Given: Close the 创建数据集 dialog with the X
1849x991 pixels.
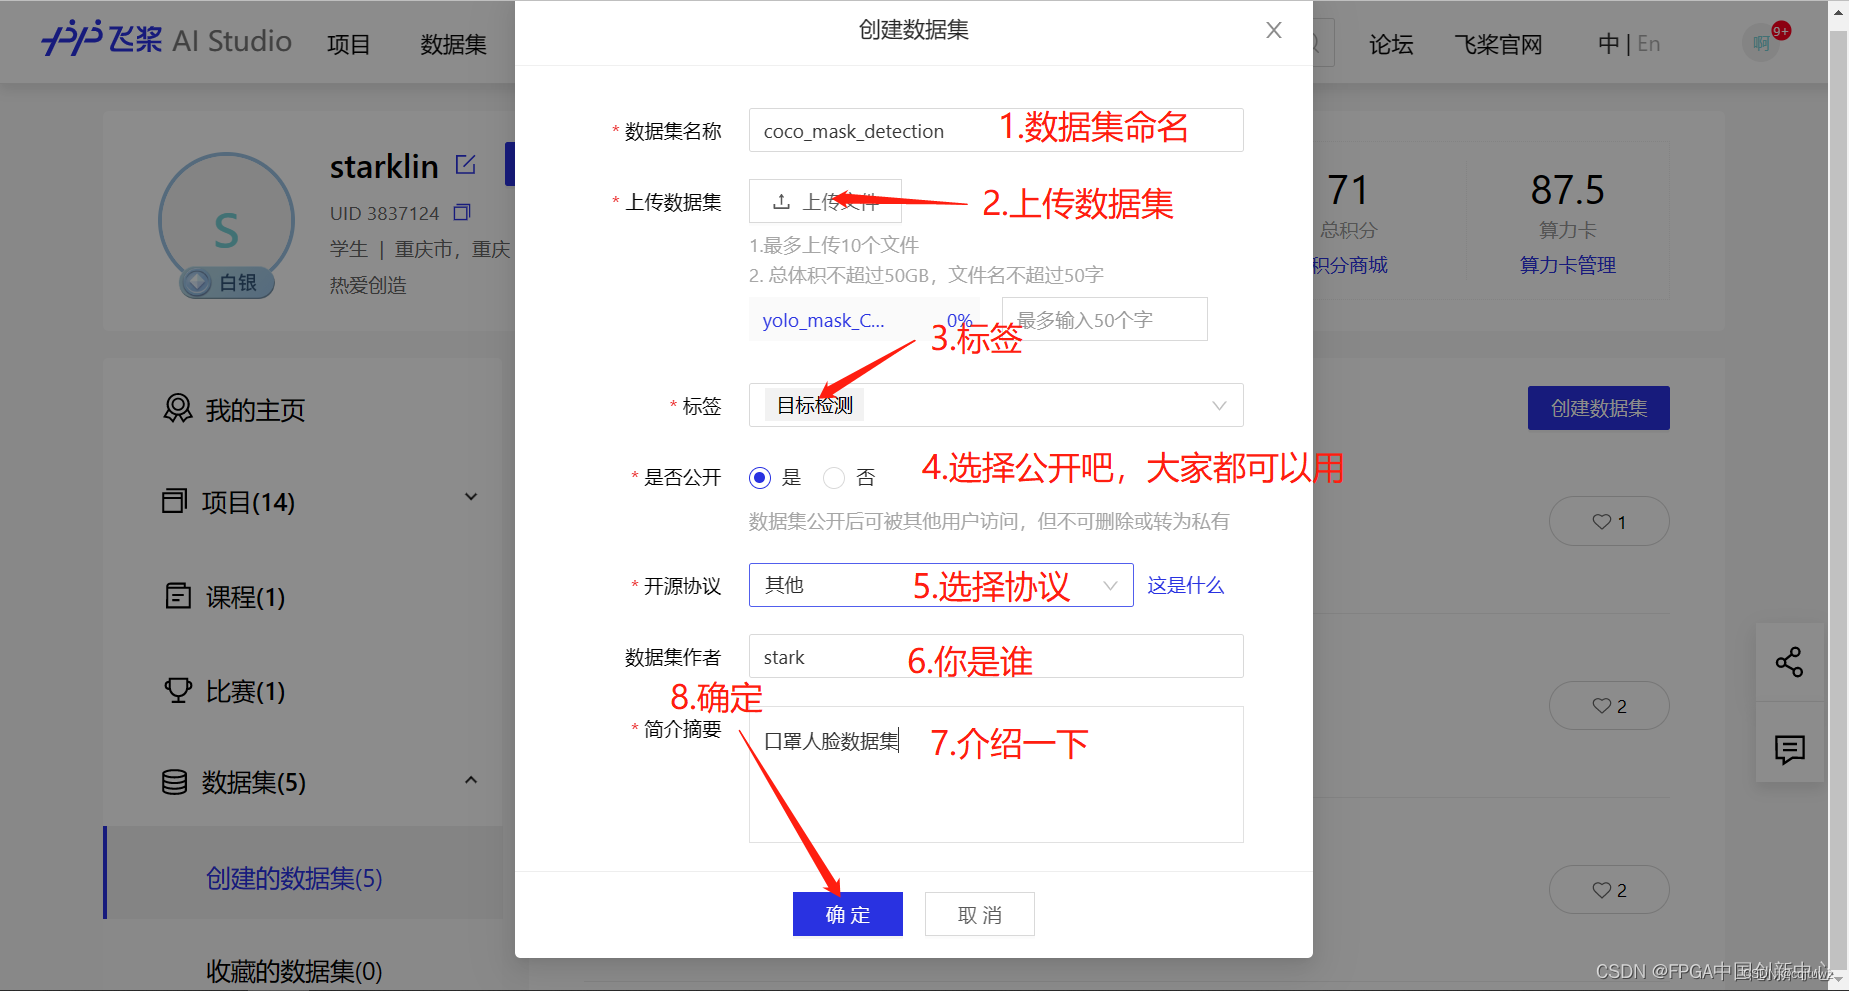Looking at the screenshot, I should [1273, 30].
